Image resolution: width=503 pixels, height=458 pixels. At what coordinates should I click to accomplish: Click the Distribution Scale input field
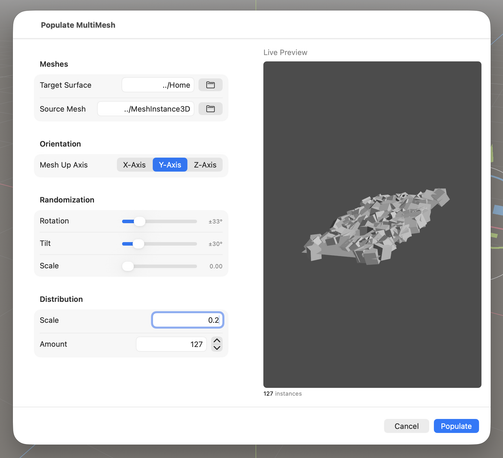coord(188,320)
